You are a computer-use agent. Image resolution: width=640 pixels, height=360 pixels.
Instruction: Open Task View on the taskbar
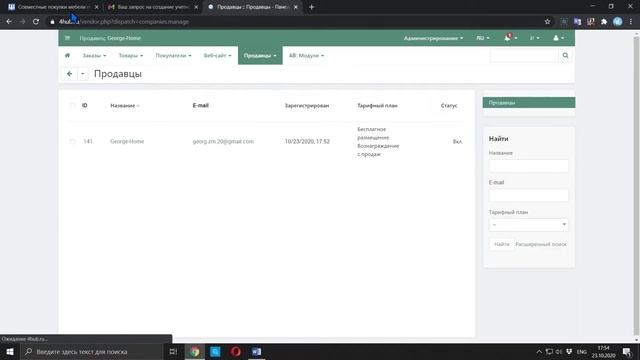tap(173, 351)
